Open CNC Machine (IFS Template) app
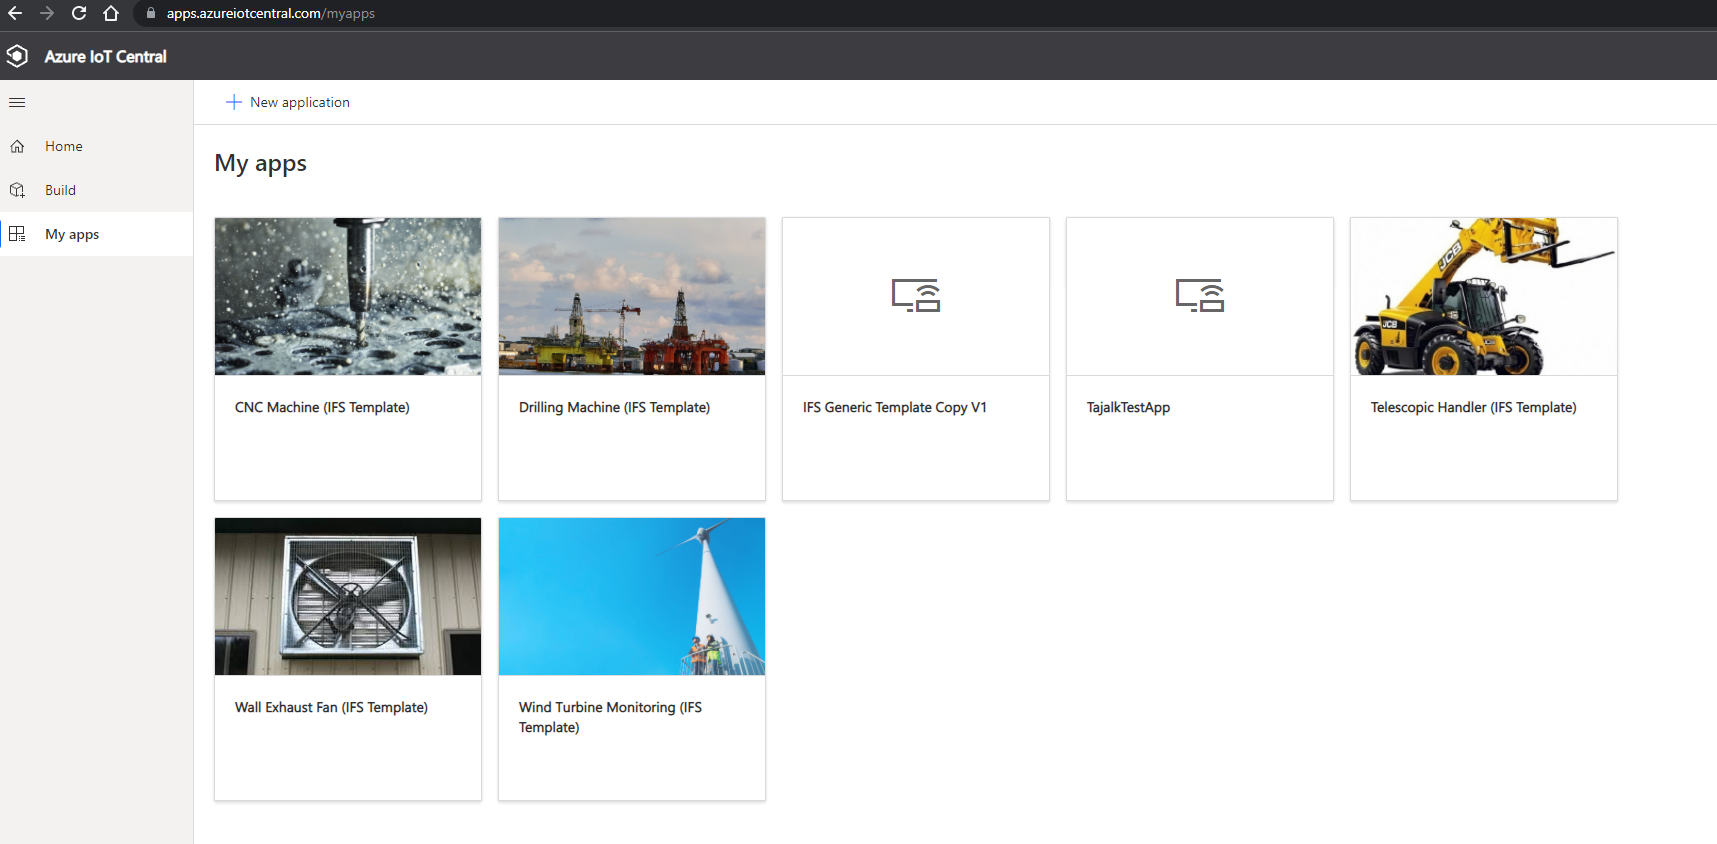This screenshot has height=844, width=1717. 322,407
